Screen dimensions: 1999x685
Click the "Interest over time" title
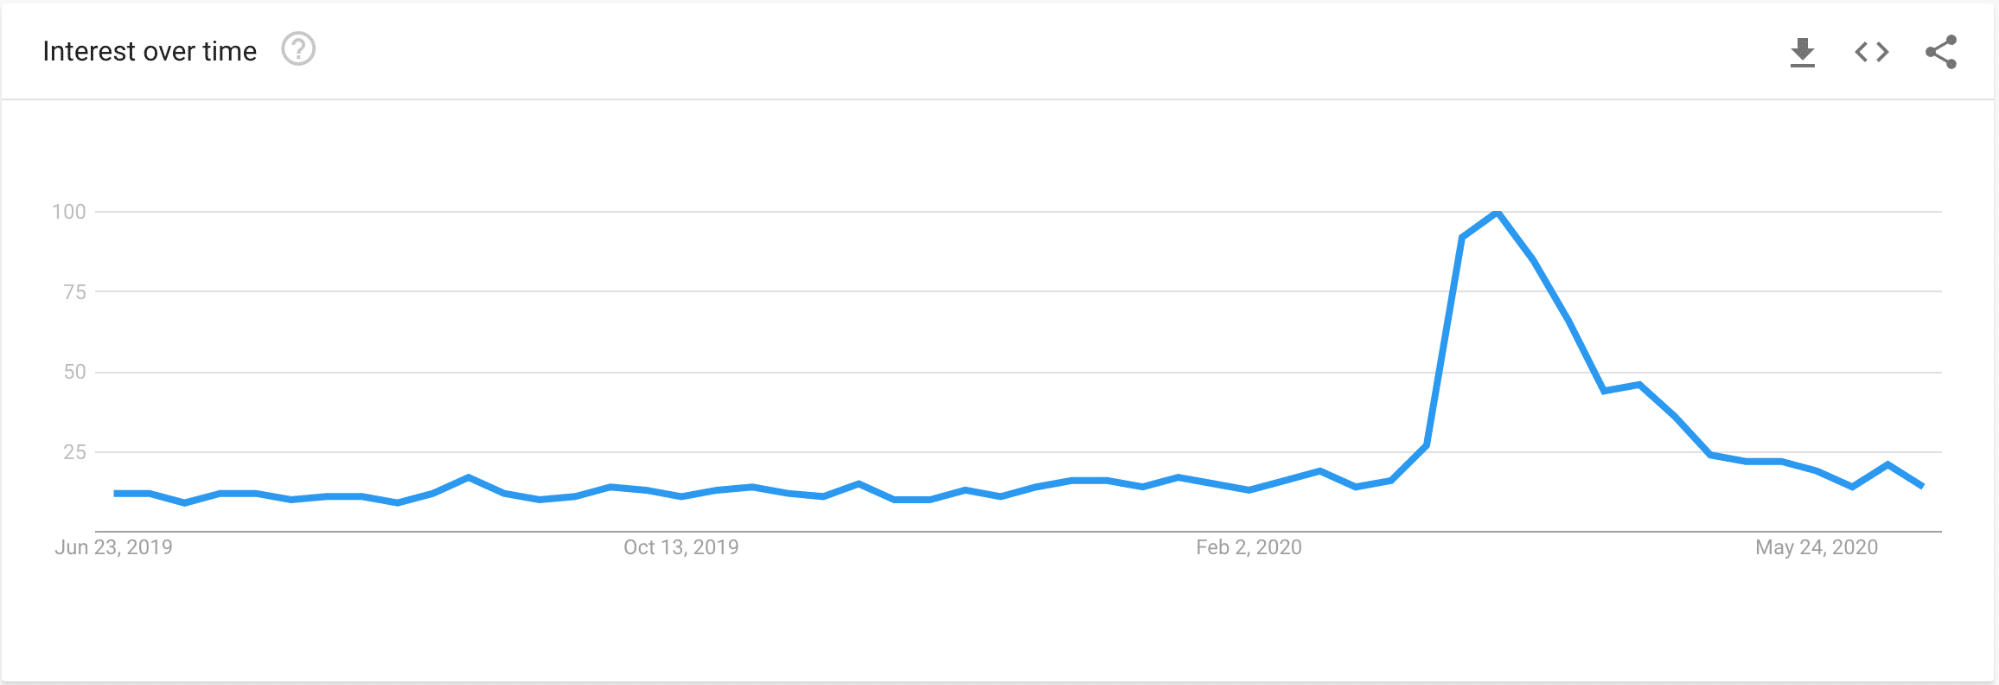pyautogui.click(x=150, y=51)
